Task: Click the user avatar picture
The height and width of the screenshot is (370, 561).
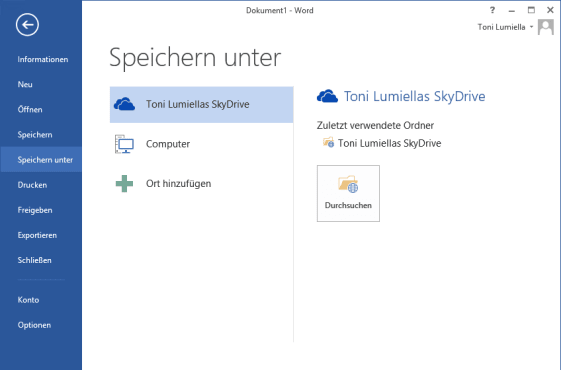Action: (546, 27)
